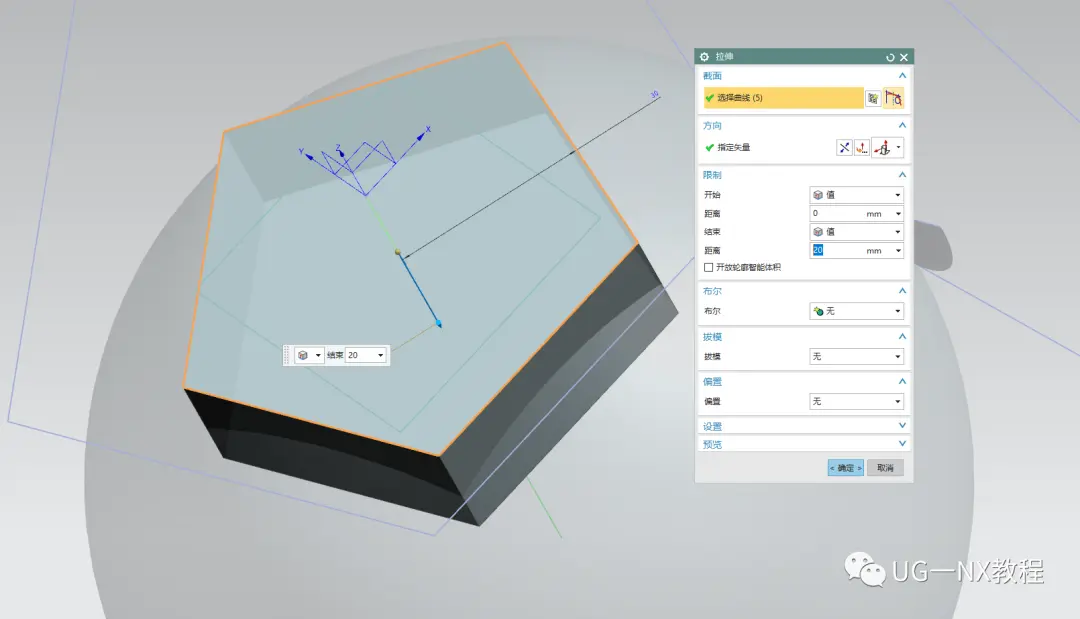Open the vector dialog icon beside 指定矢量

pyautogui.click(x=862, y=147)
